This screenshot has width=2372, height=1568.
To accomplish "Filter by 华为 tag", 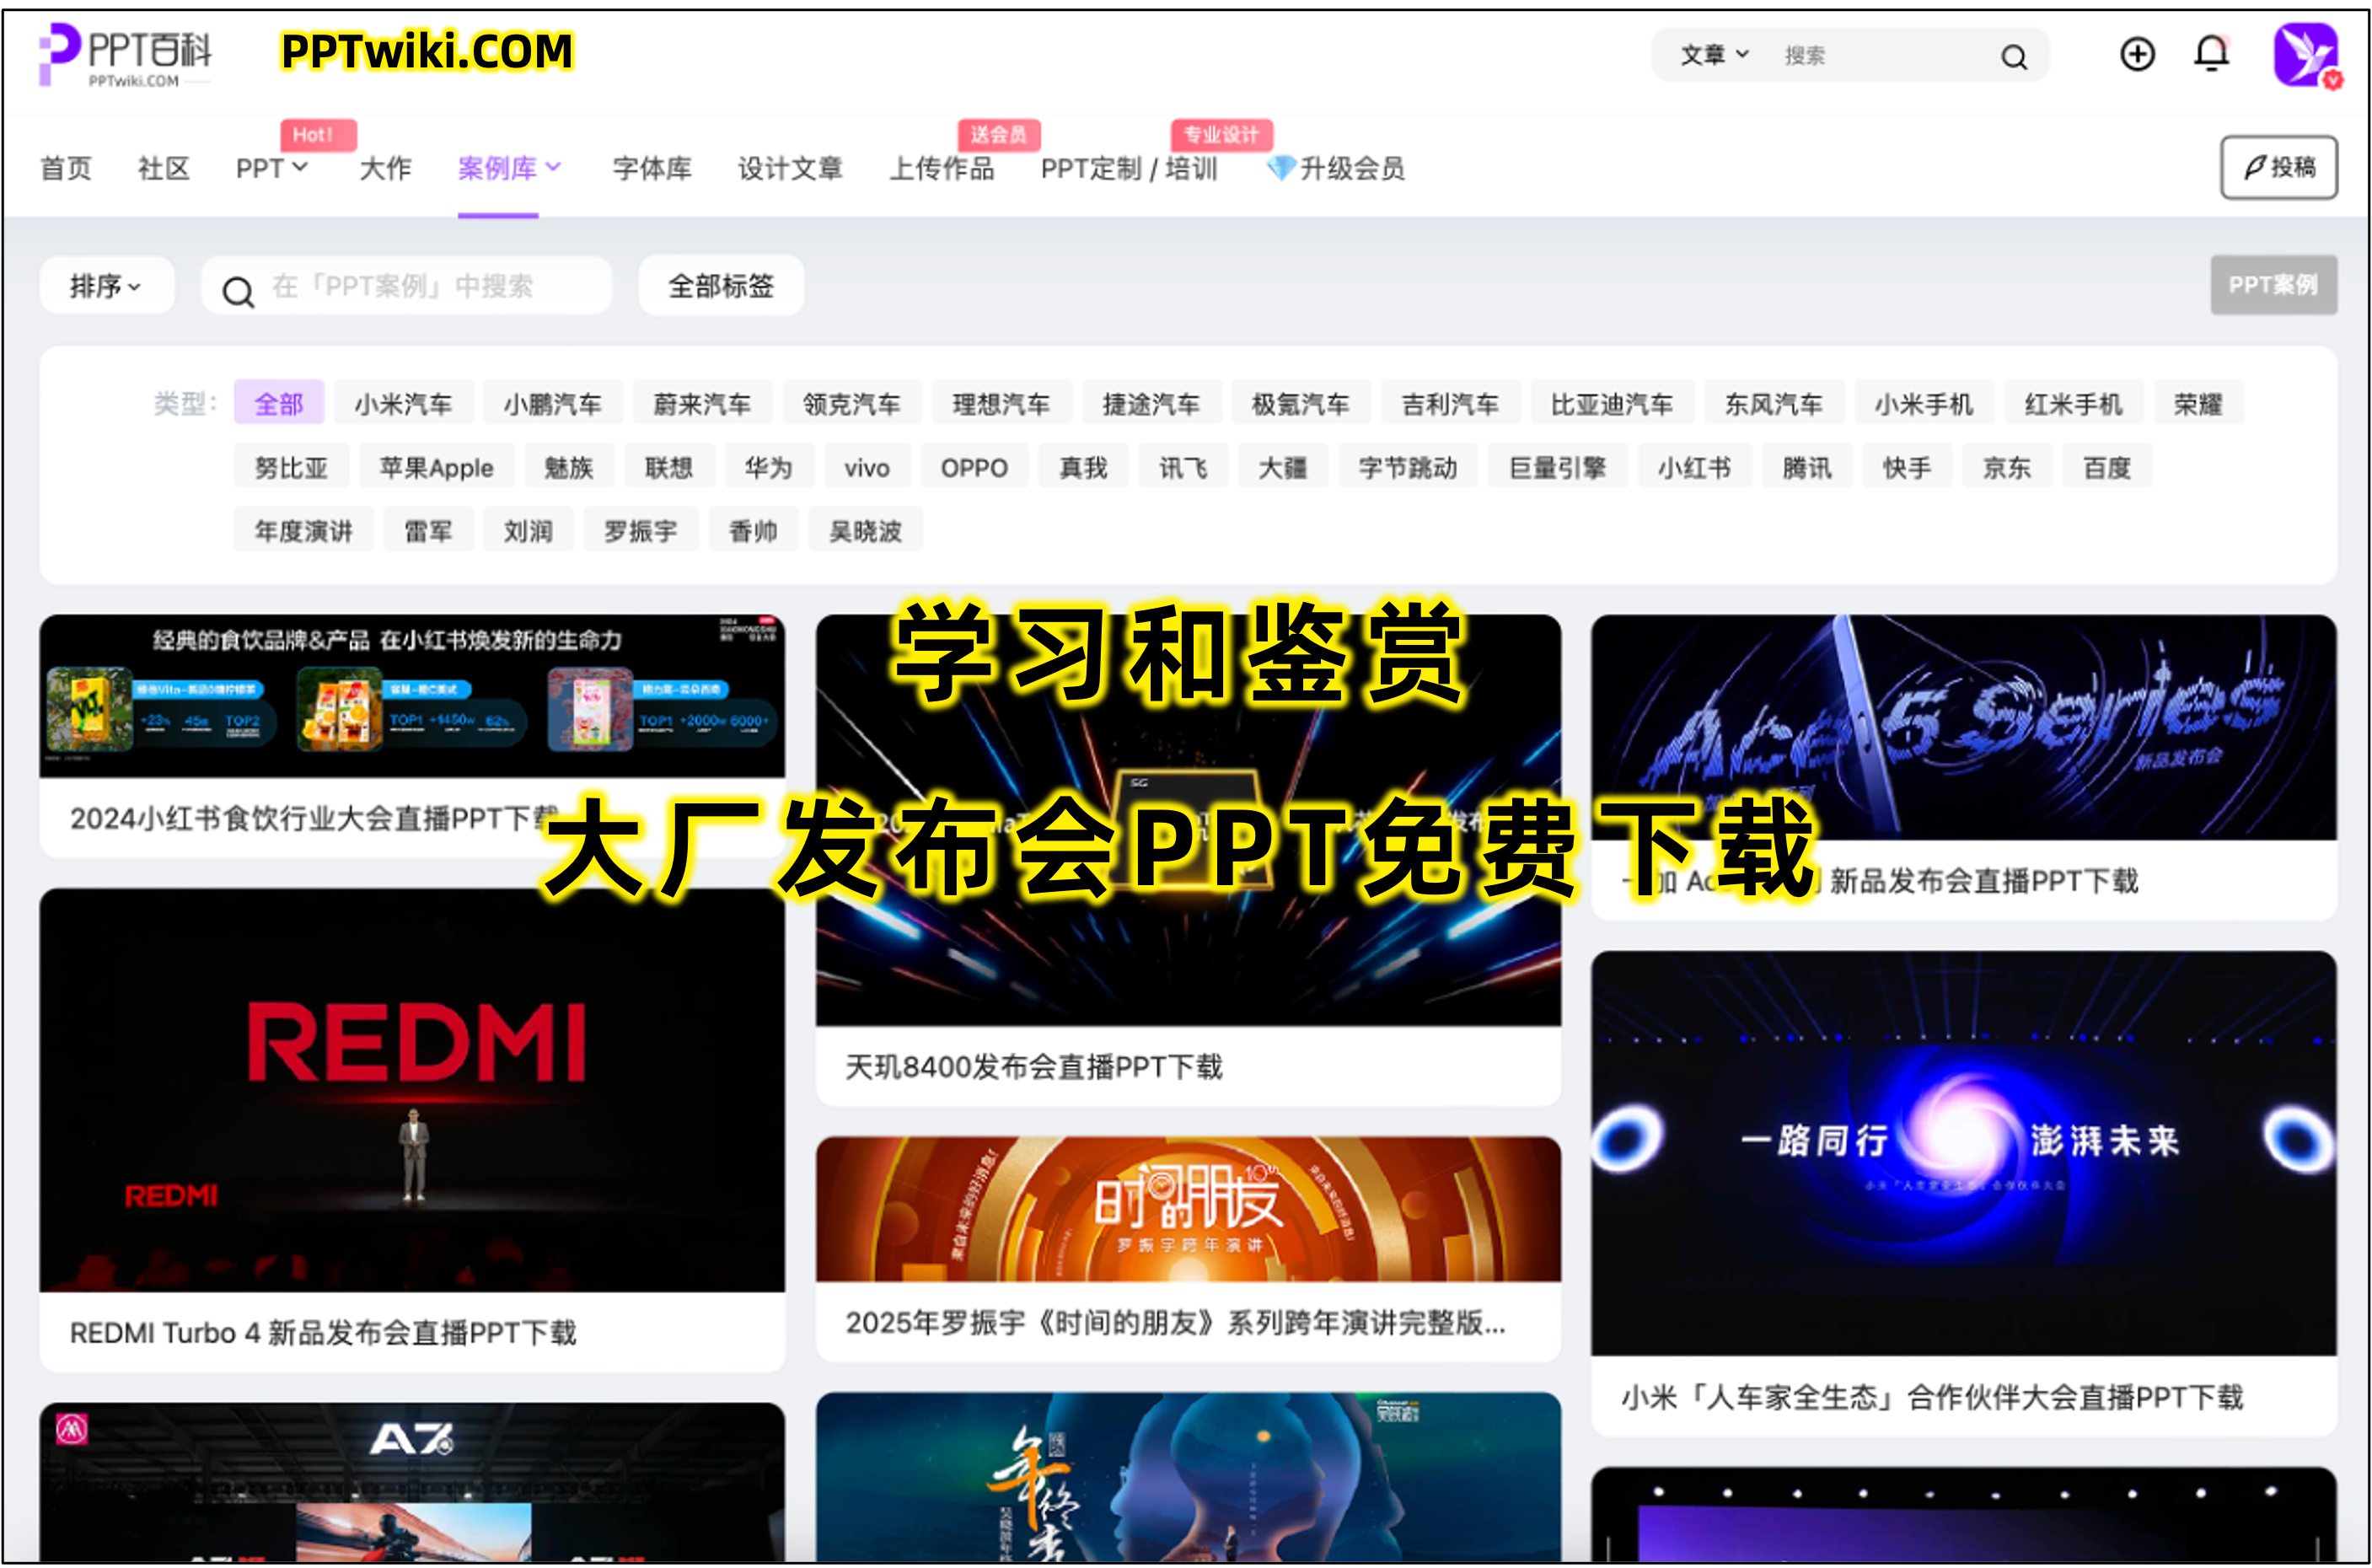I will [x=769, y=467].
